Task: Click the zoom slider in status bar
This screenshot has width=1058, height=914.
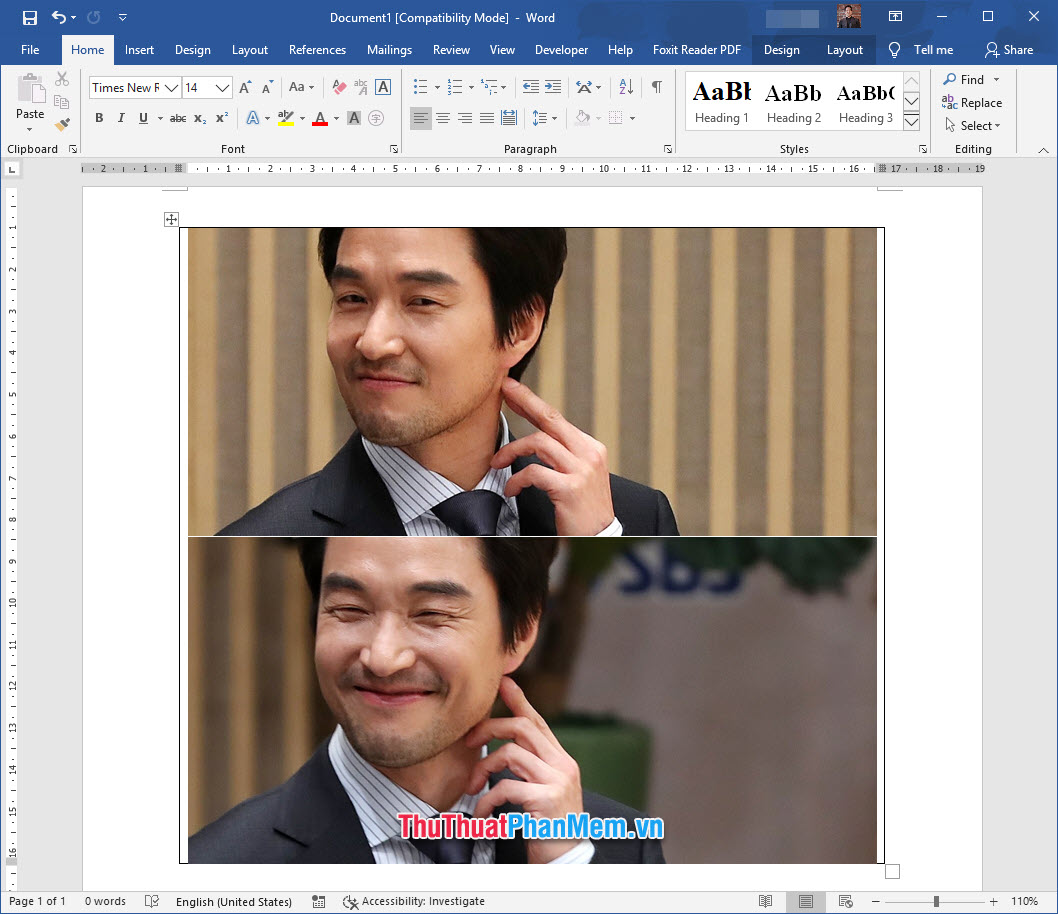Action: click(936, 901)
